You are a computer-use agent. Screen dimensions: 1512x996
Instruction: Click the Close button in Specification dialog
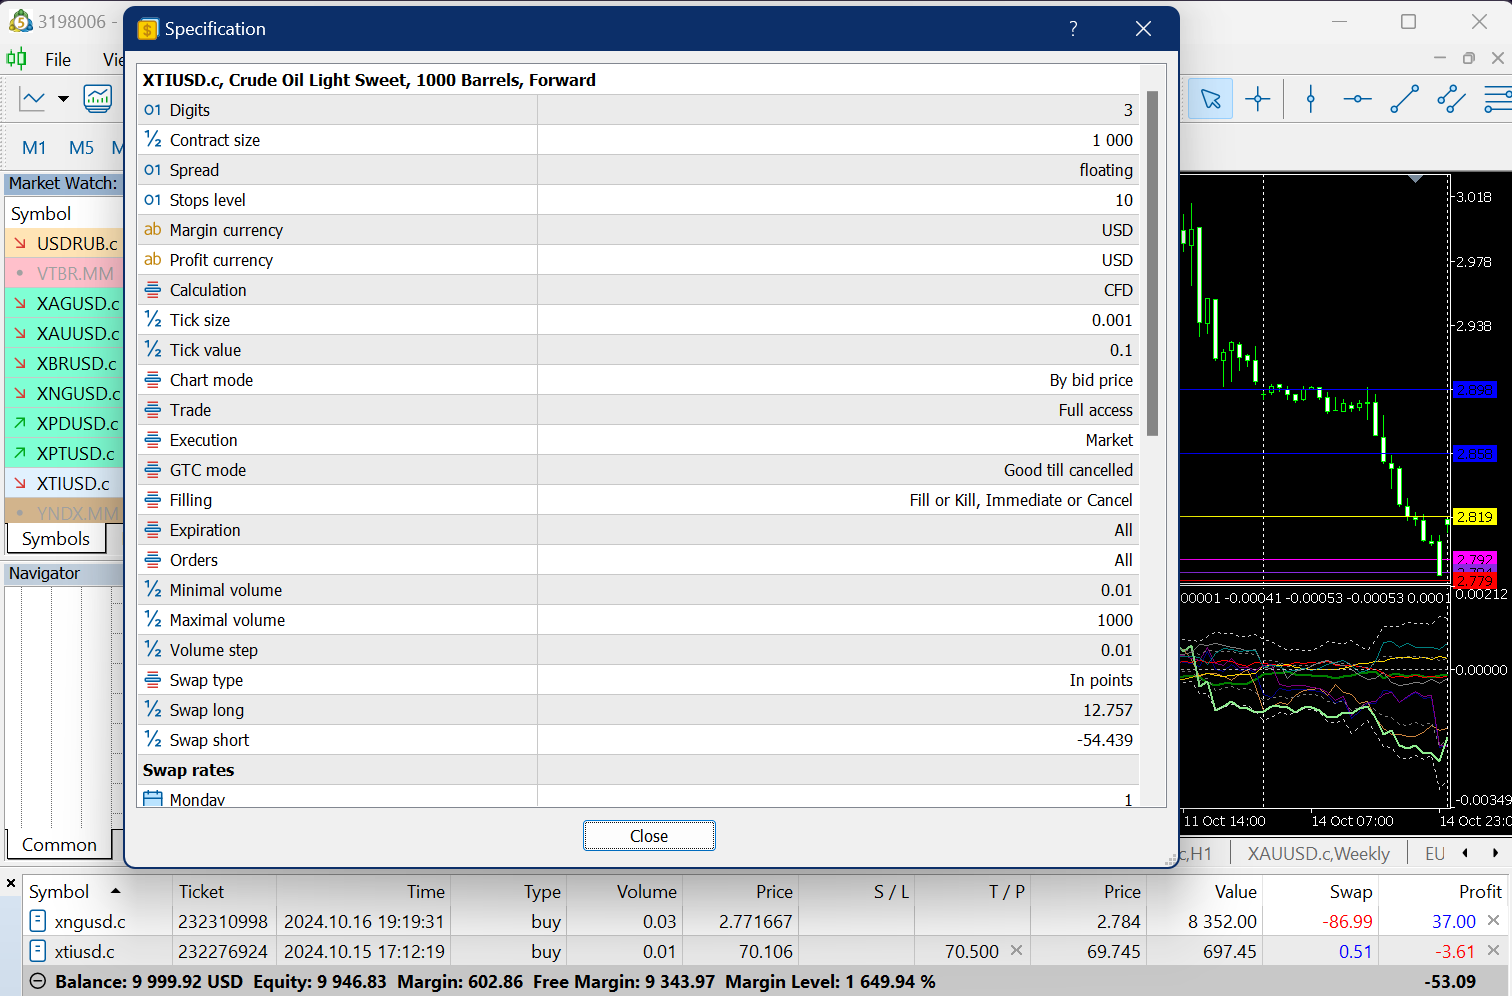pos(649,836)
